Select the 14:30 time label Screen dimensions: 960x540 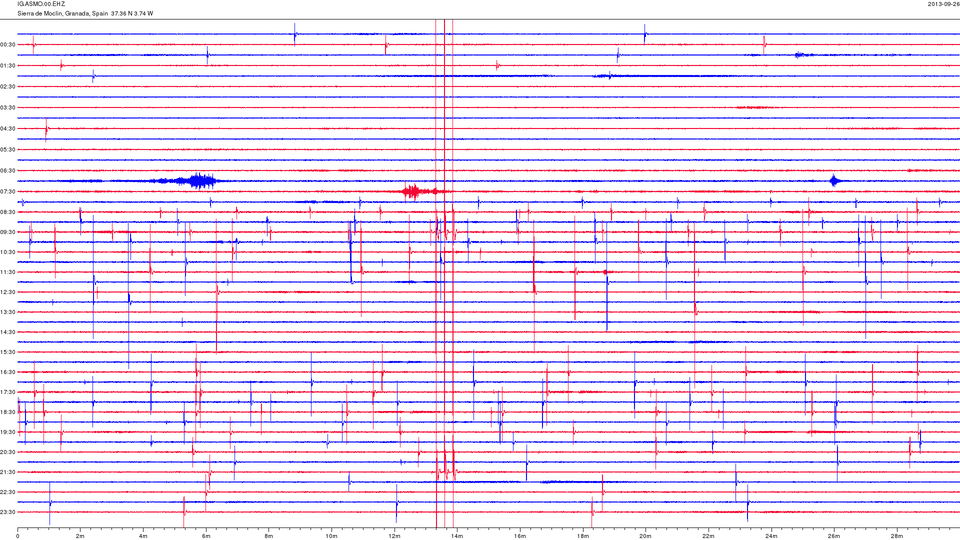pos(8,332)
